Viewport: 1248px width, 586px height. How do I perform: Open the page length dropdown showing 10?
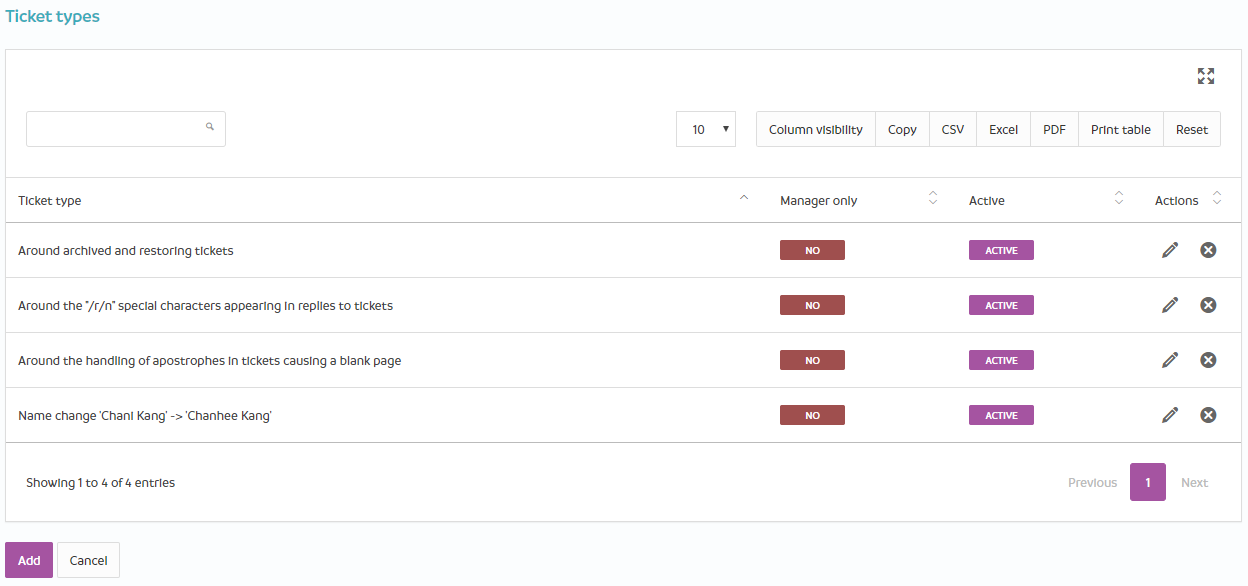pyautogui.click(x=706, y=129)
